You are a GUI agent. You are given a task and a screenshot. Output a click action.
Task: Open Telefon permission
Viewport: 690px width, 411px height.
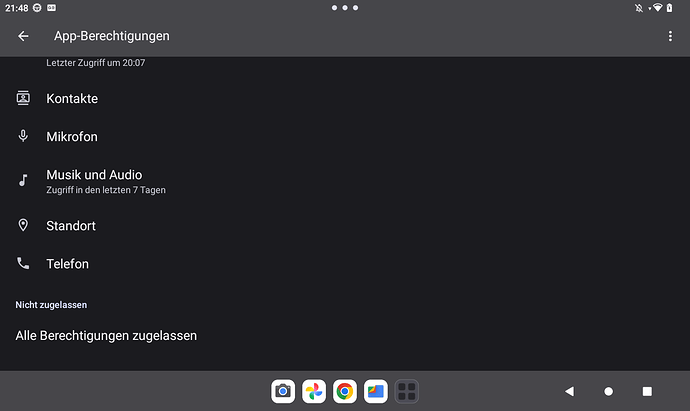pos(345,264)
